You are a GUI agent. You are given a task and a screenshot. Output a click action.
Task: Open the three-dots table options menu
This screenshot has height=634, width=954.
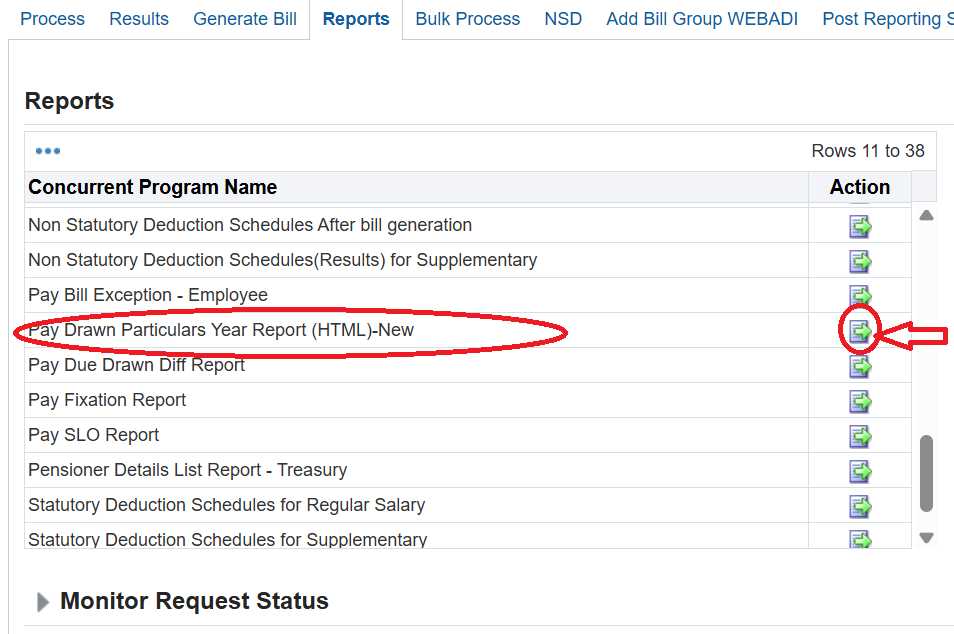47,151
